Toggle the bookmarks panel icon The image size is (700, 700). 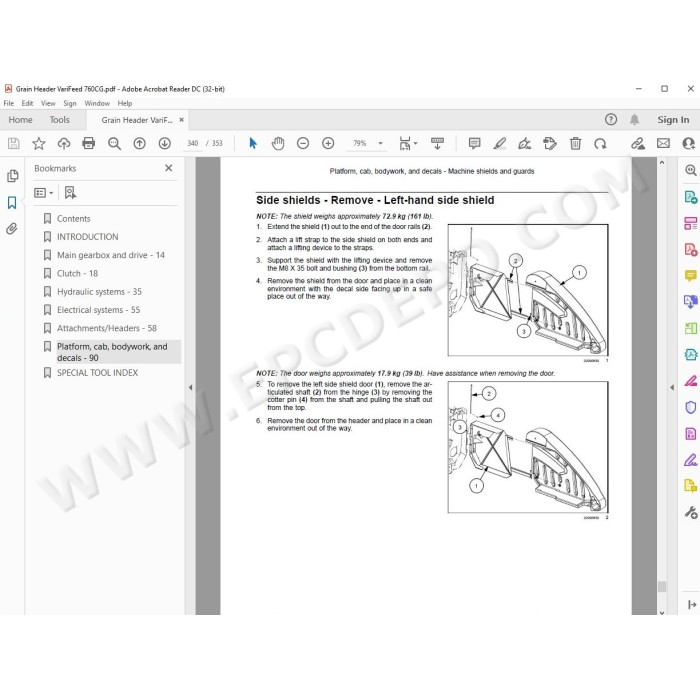pos(12,203)
